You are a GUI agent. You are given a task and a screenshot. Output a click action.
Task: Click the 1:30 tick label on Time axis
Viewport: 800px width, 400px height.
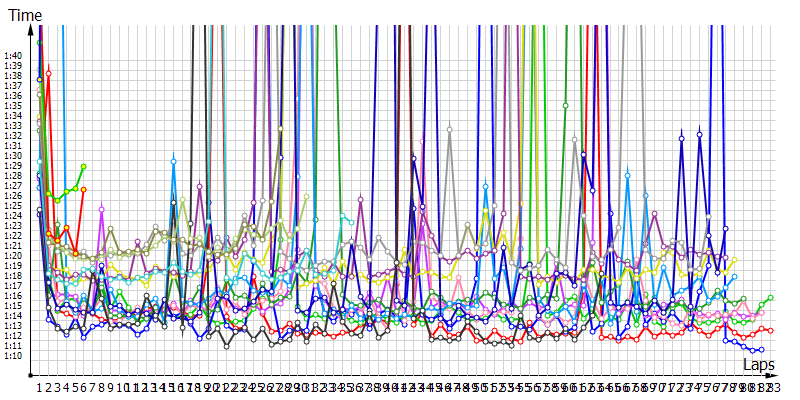pyautogui.click(x=12, y=156)
